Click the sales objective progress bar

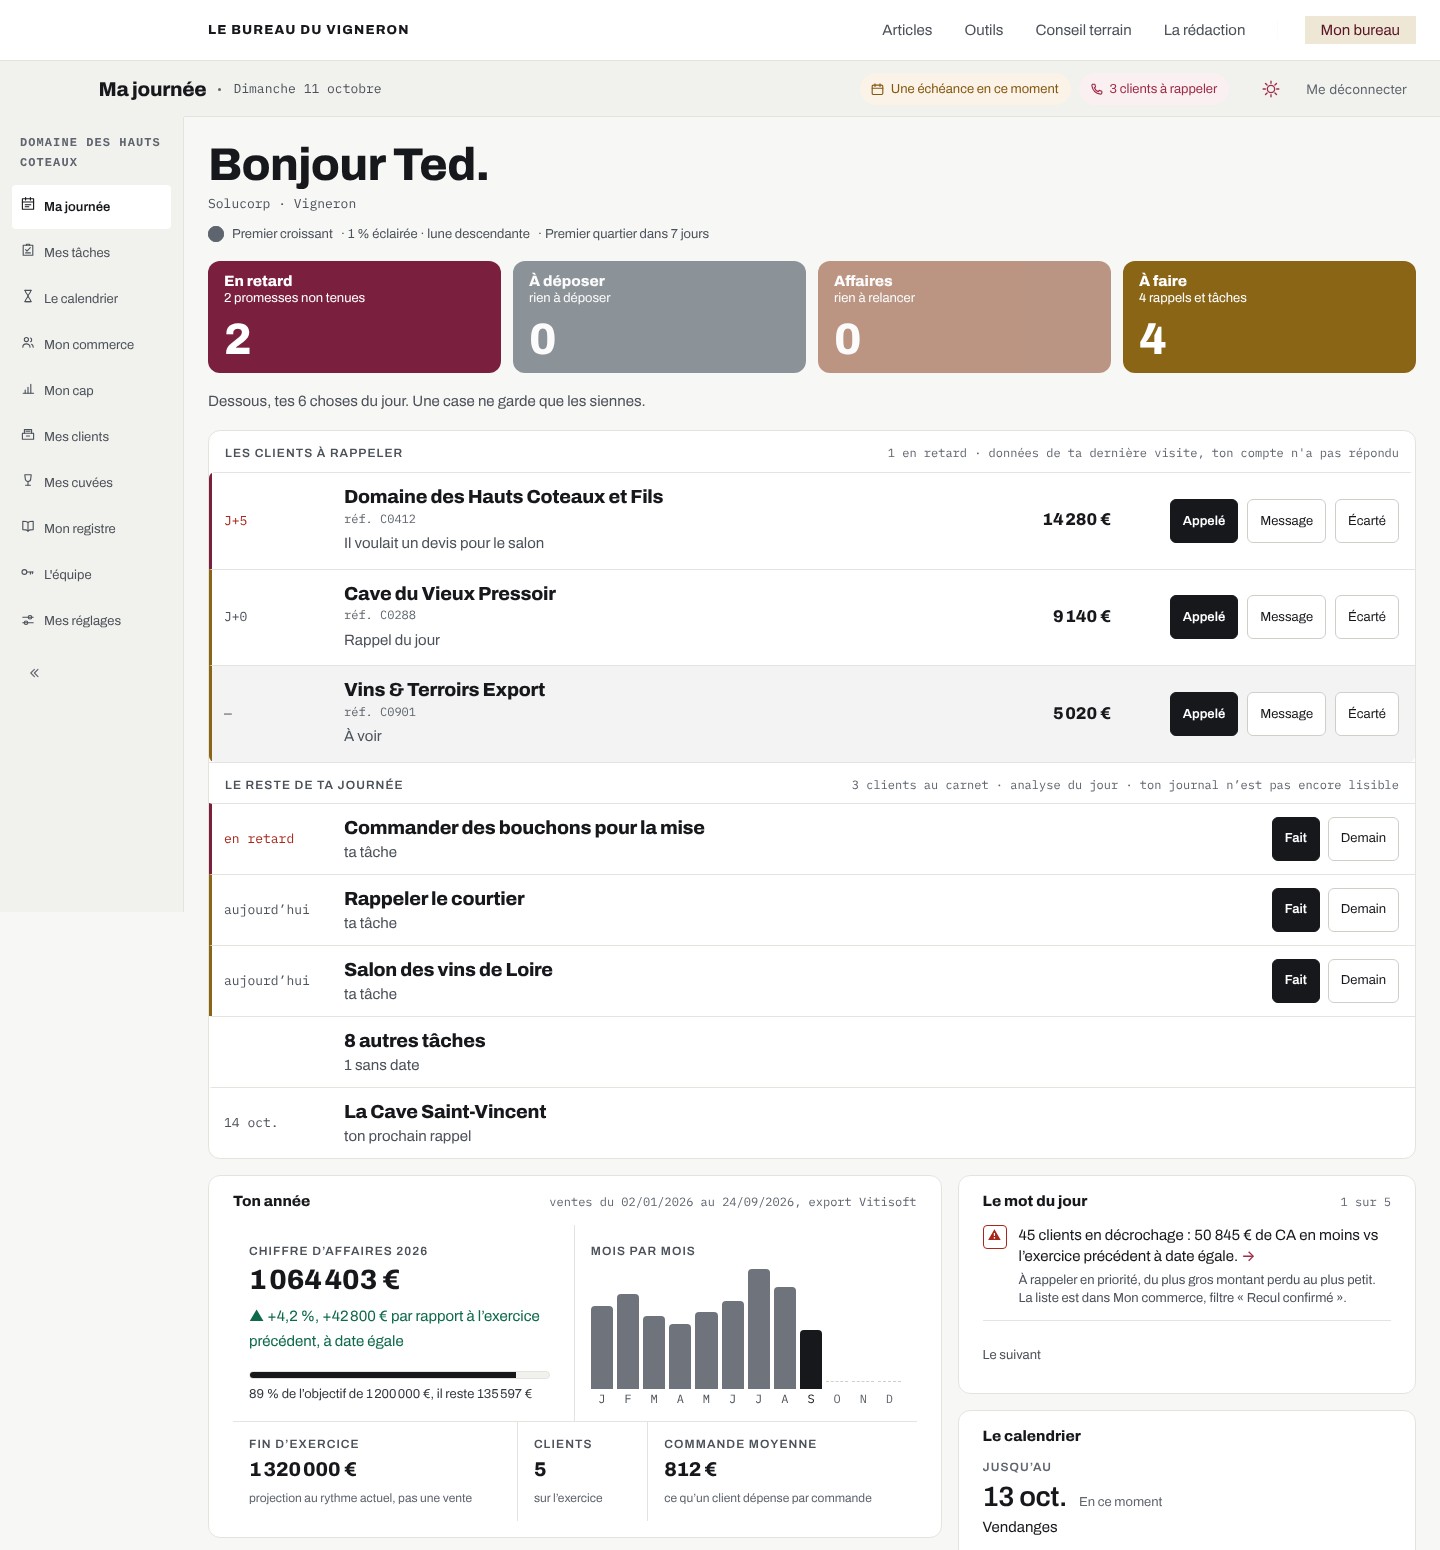click(399, 1375)
